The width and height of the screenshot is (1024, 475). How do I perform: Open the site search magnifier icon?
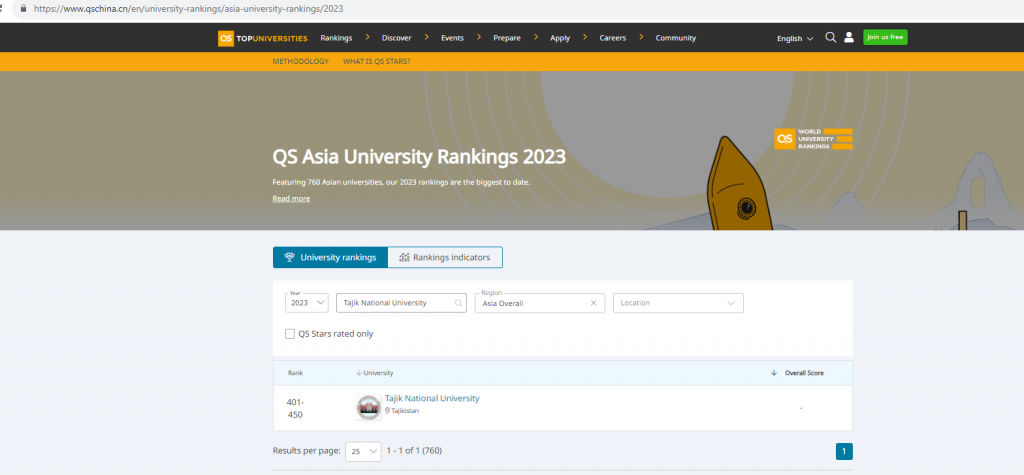pos(830,37)
